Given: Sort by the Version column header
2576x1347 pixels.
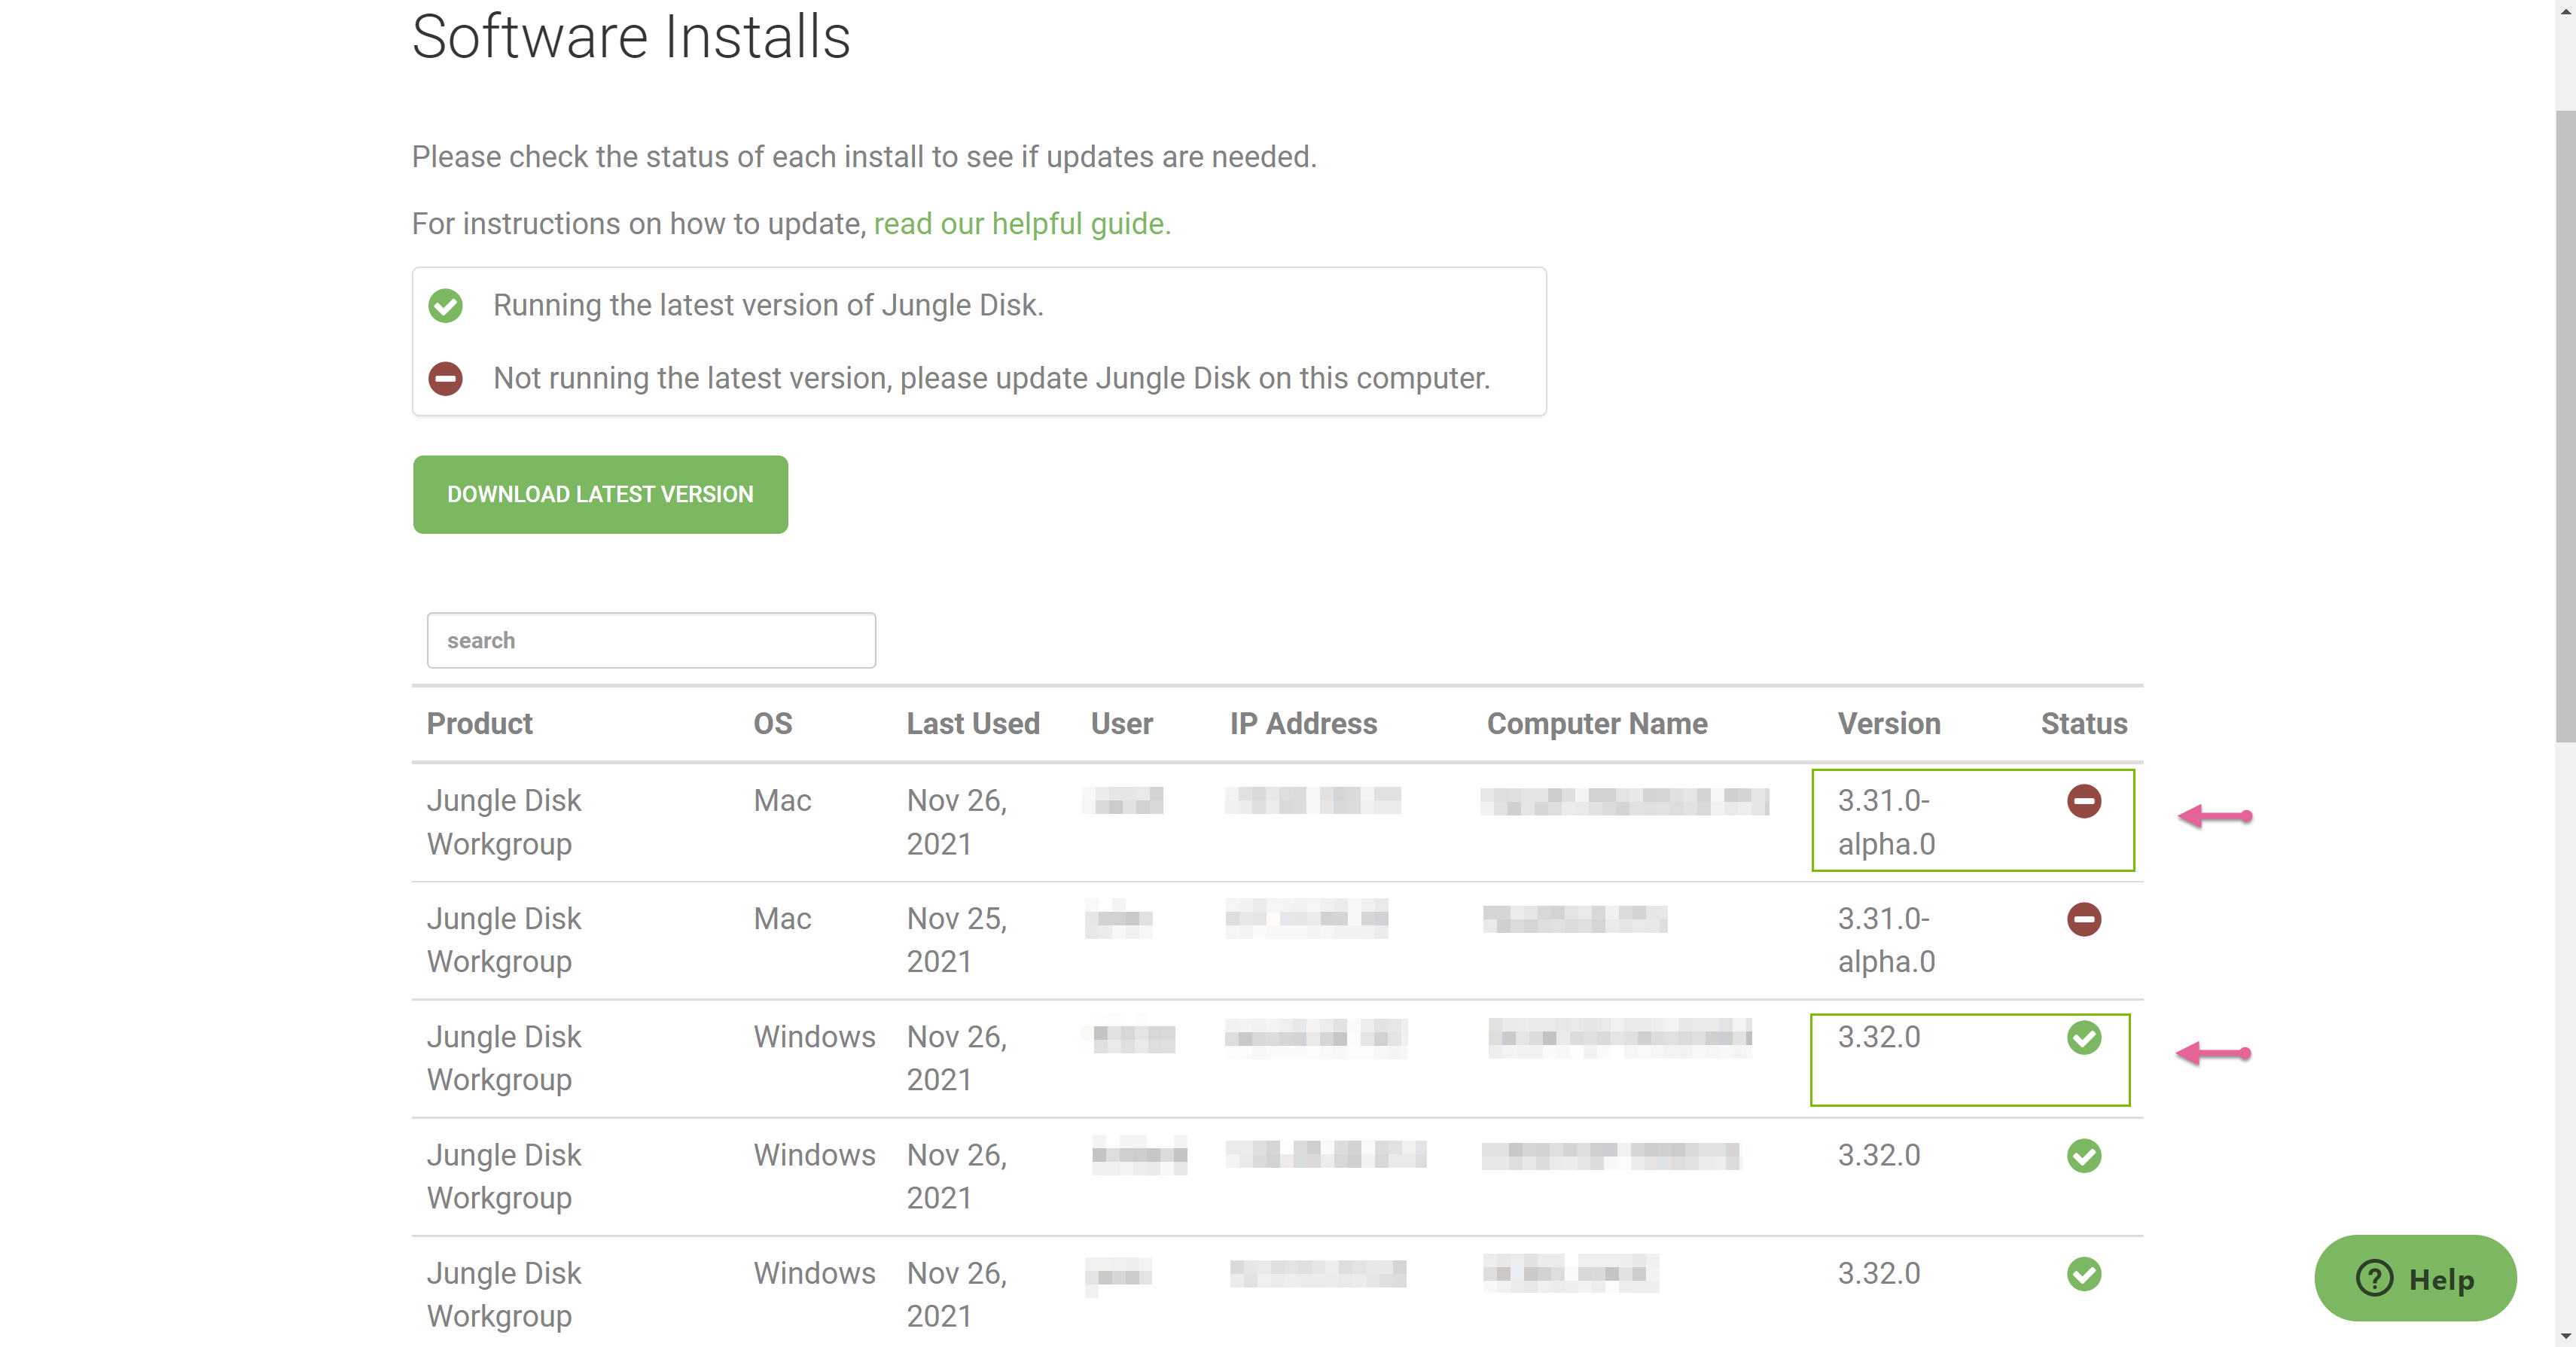Looking at the screenshot, I should click(1889, 723).
